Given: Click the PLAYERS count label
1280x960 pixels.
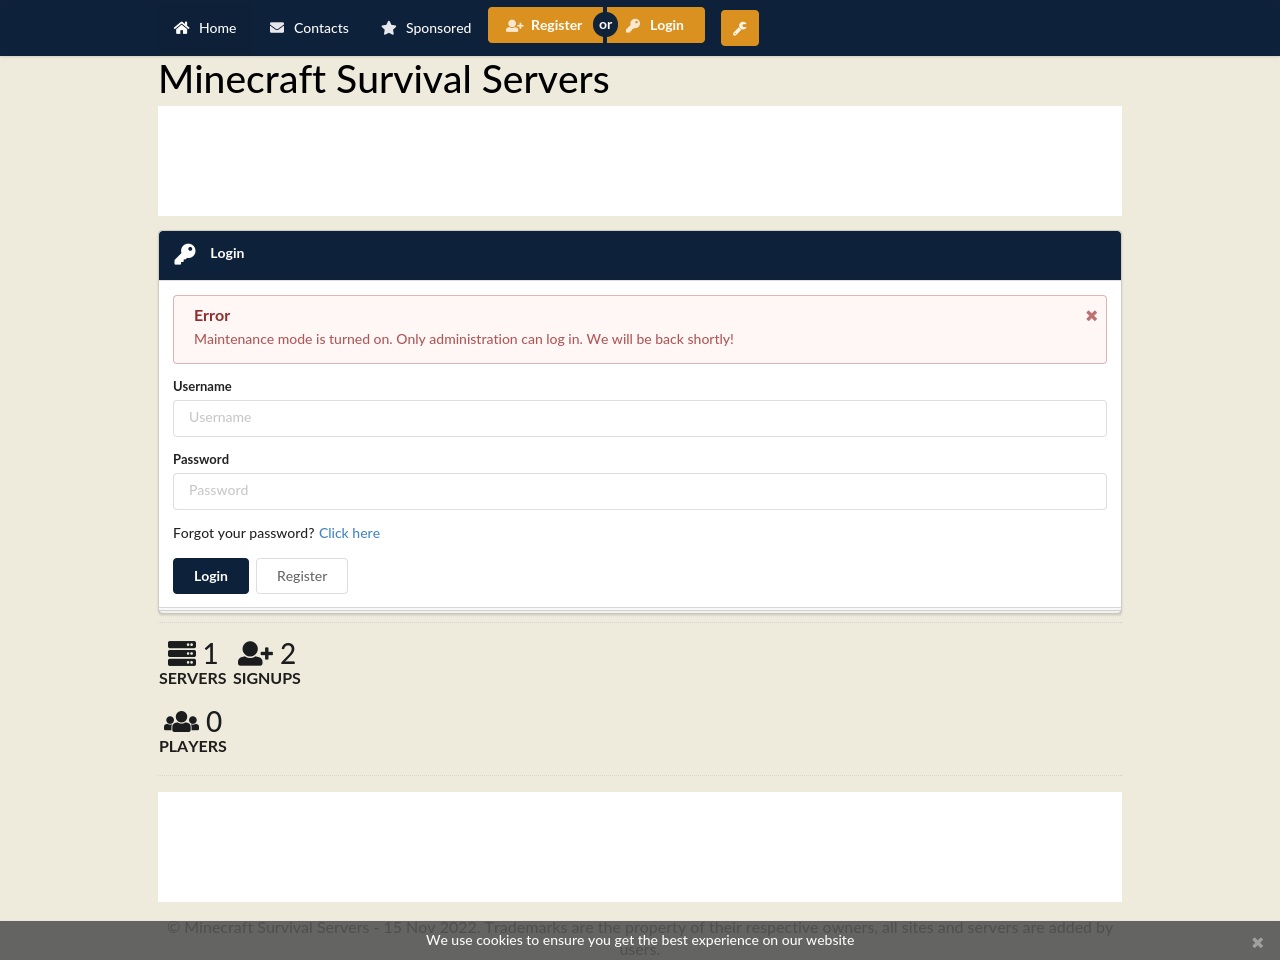Looking at the screenshot, I should click(193, 746).
